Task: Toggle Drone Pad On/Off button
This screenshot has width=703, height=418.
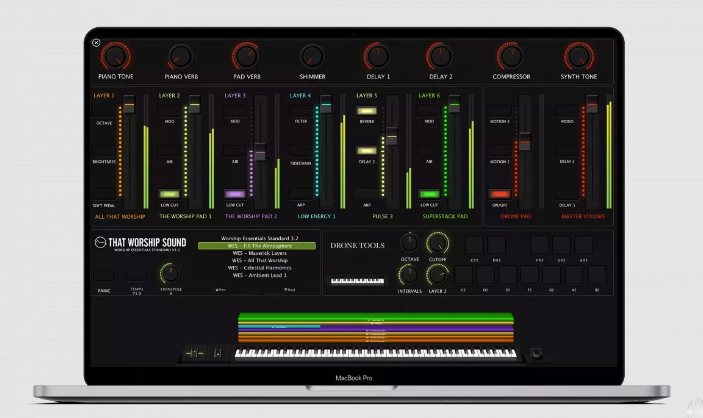Action: coord(499,194)
